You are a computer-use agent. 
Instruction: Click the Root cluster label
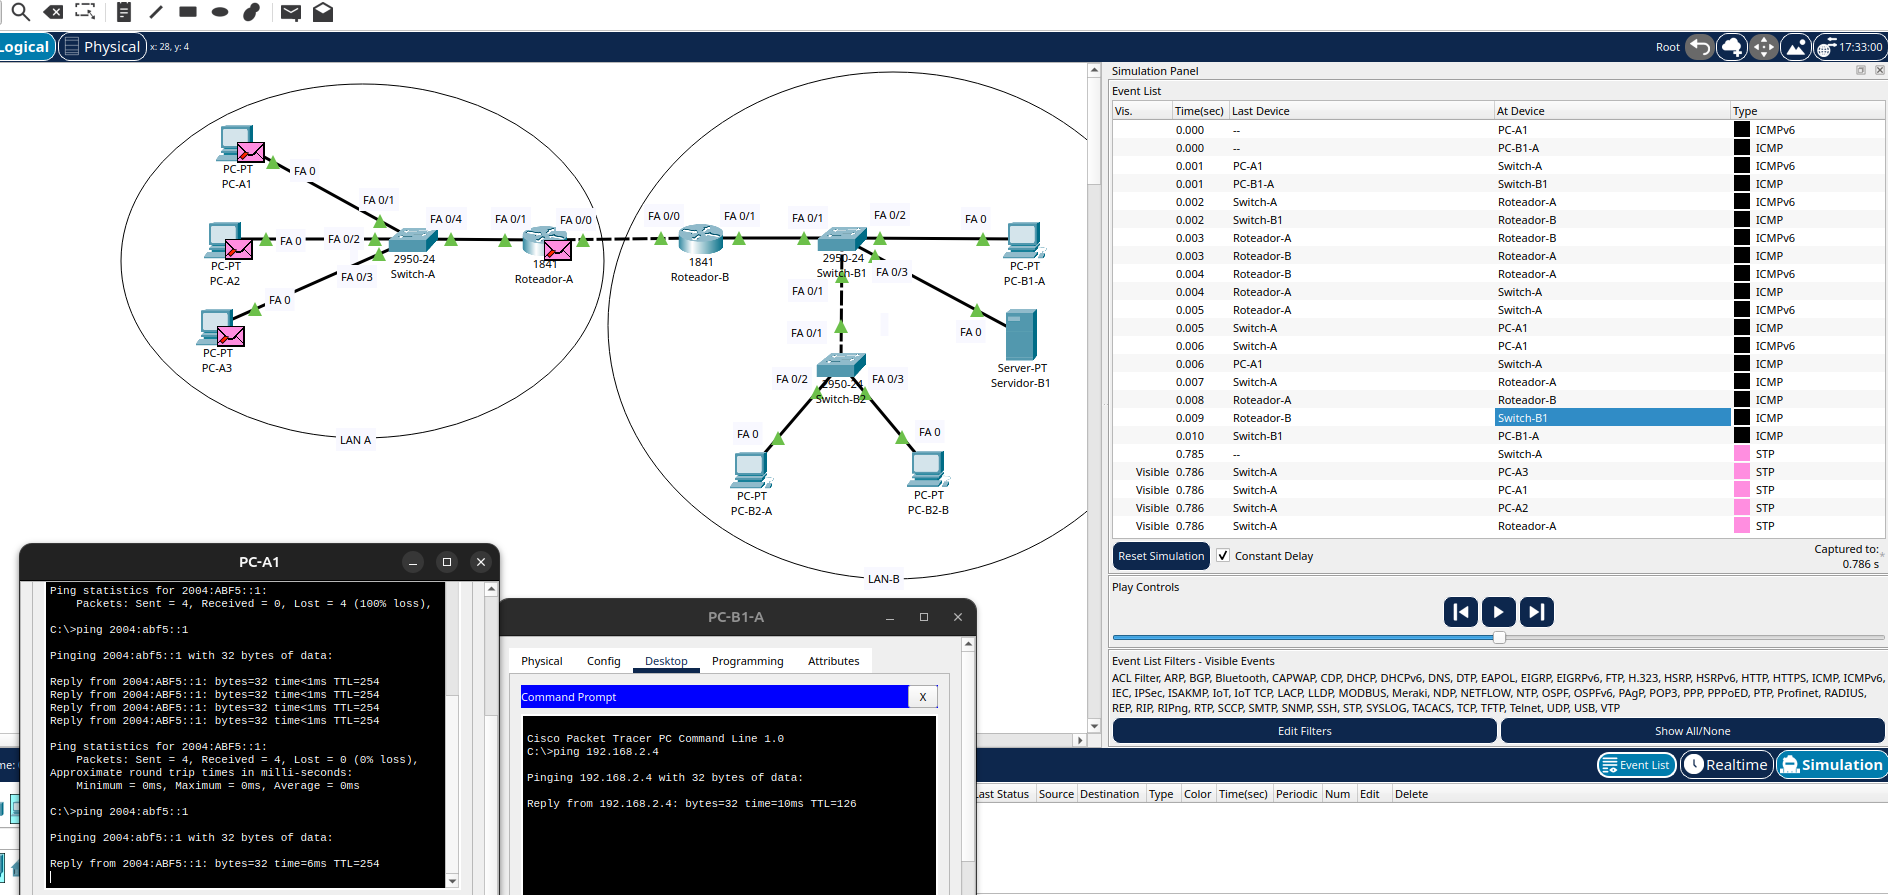click(1667, 47)
